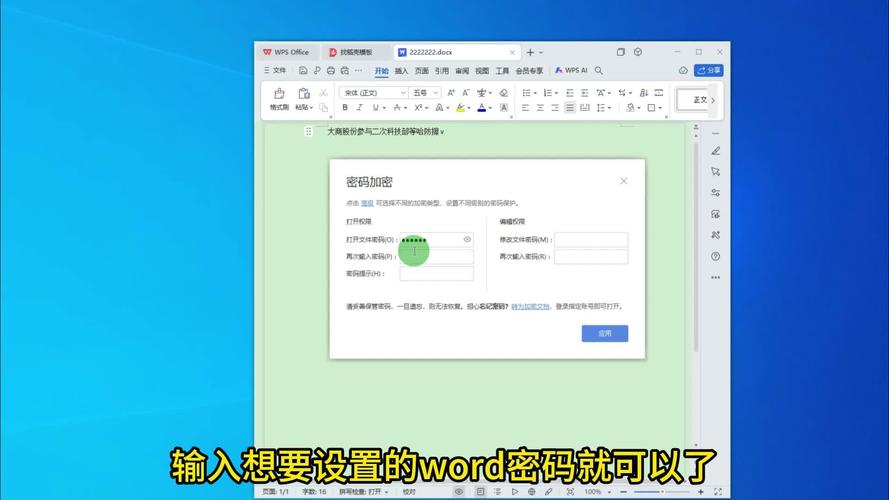Click the web layout globe icon in status bar
The height and width of the screenshot is (500, 889).
coord(531,491)
